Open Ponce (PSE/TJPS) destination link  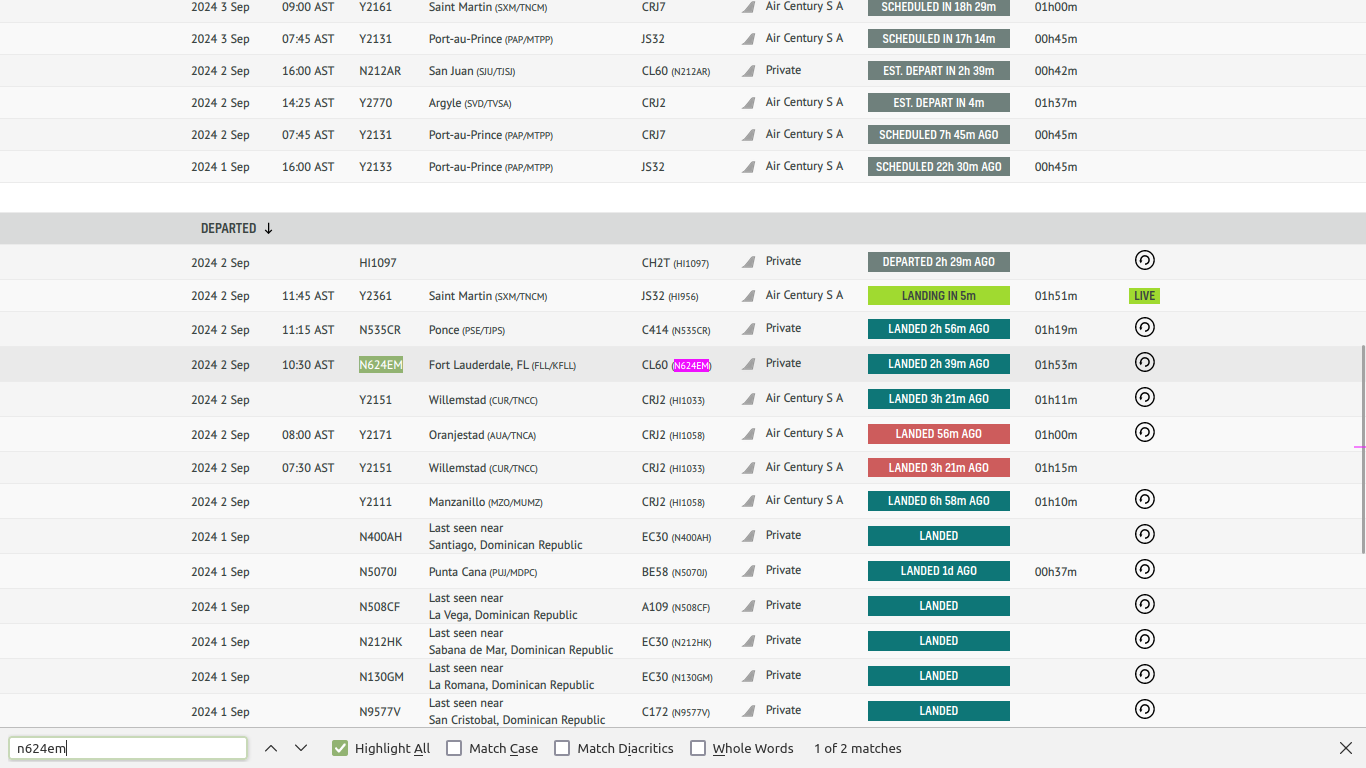pos(469,330)
